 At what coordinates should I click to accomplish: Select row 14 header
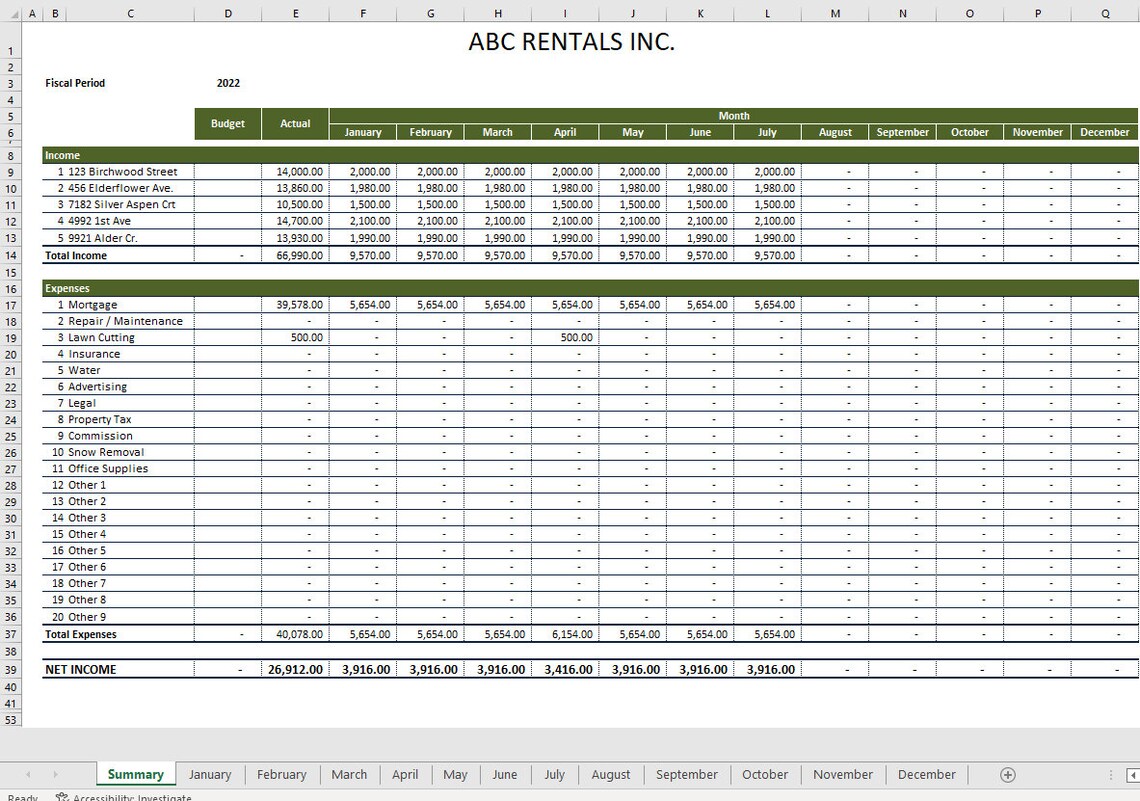[11, 255]
